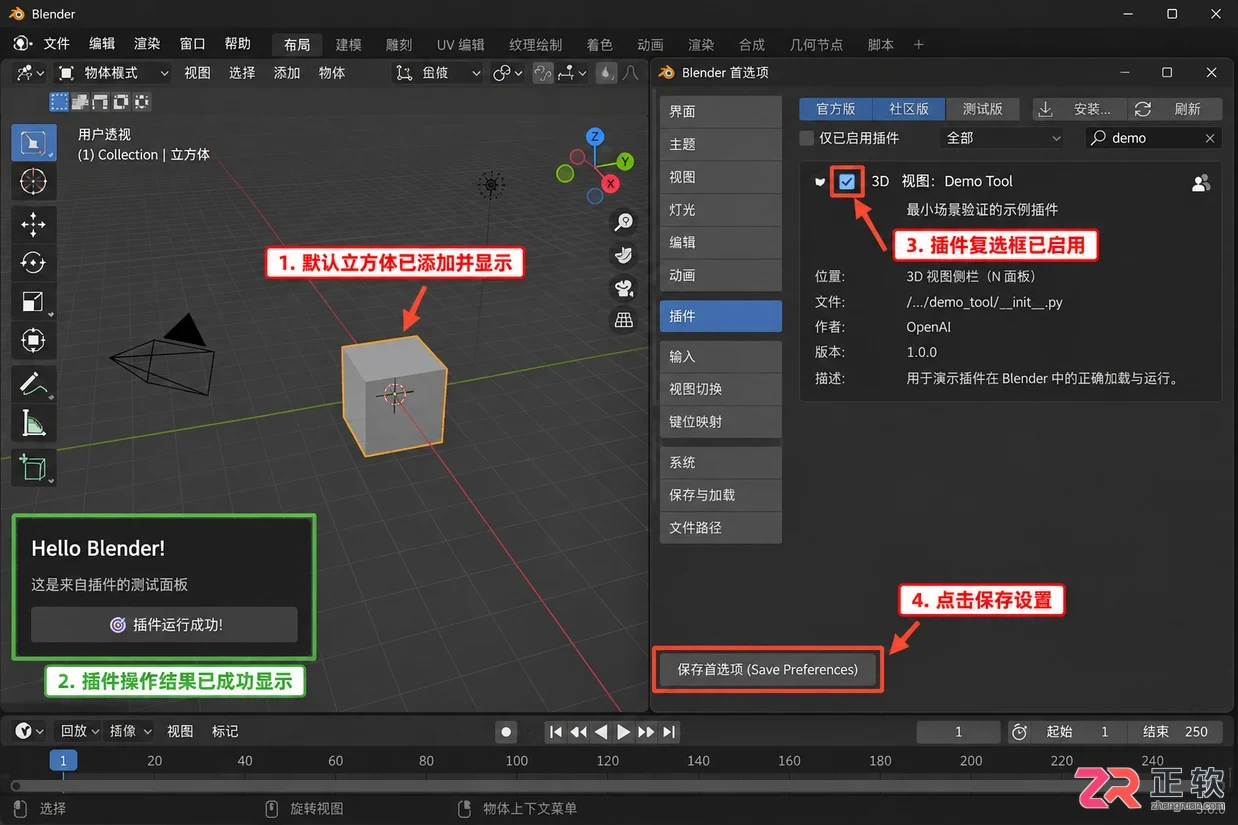Activate the combined Transform tool
This screenshot has height=825, width=1238.
tap(33, 341)
